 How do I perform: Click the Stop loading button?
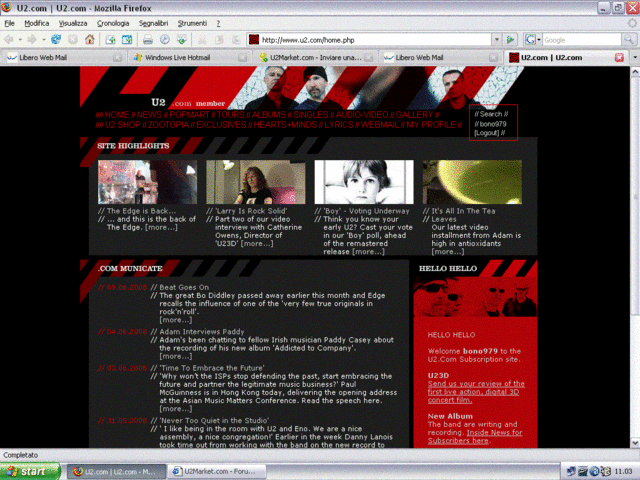click(x=73, y=40)
